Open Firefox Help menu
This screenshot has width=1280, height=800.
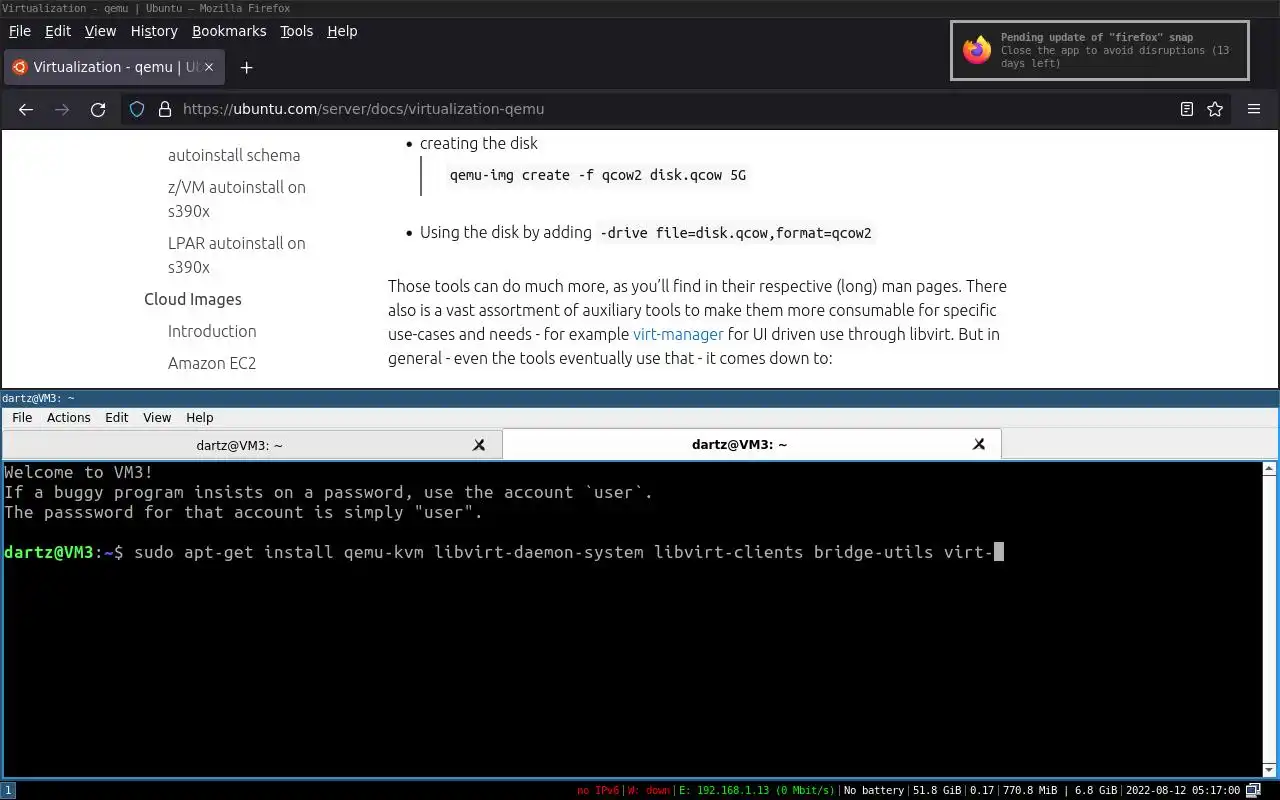[x=342, y=31]
